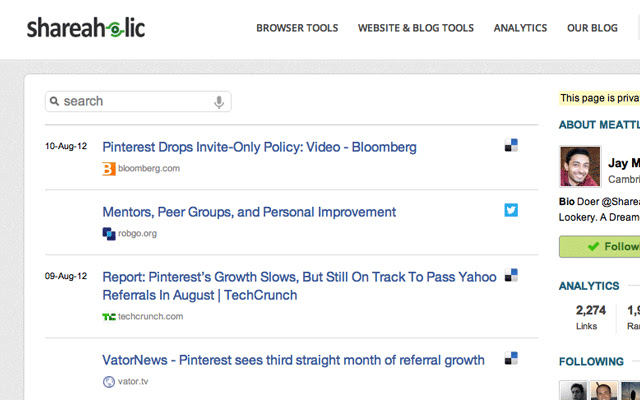Click the Delicious icon beside TechCrunch article

(x=511, y=275)
